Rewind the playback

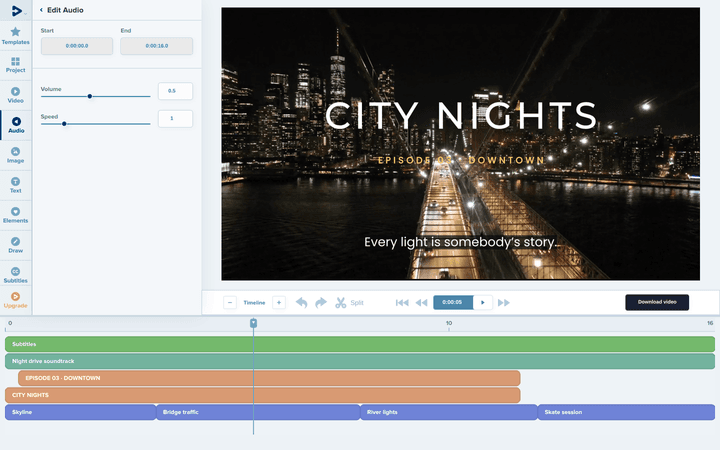pos(422,303)
